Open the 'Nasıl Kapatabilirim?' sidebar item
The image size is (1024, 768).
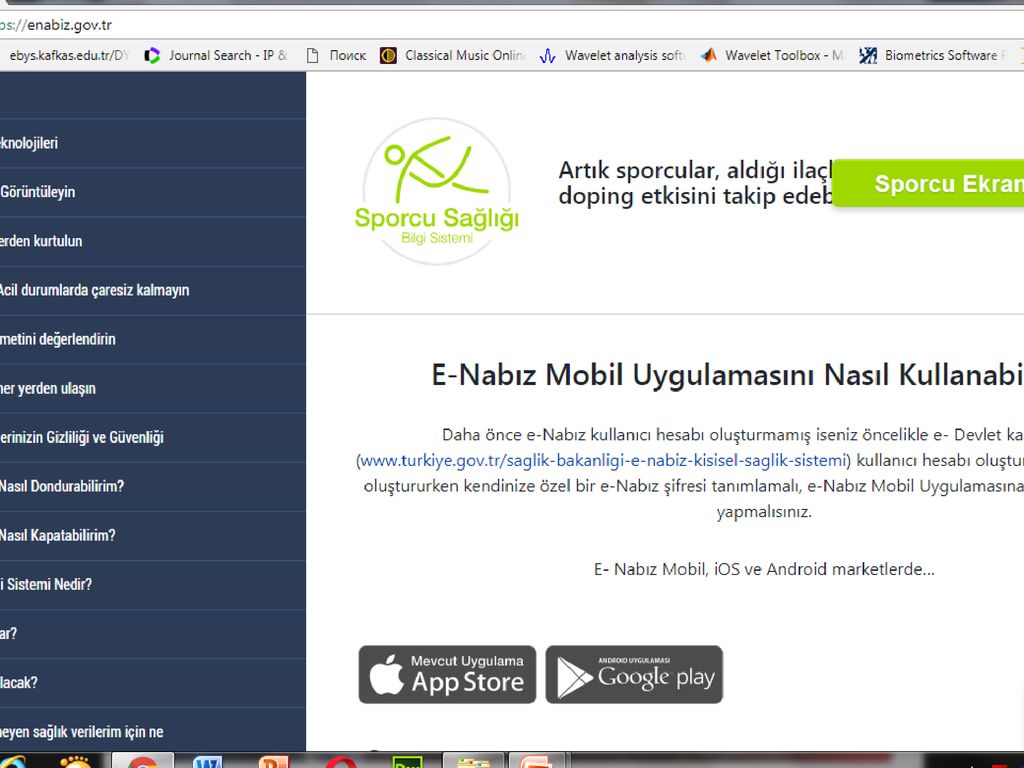(x=153, y=536)
